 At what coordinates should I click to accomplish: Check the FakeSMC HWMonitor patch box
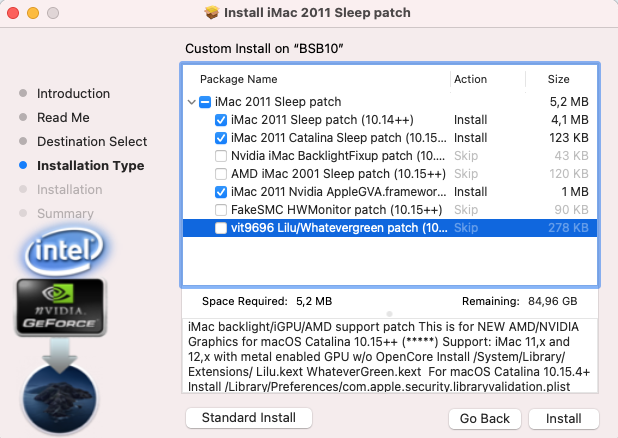221,210
